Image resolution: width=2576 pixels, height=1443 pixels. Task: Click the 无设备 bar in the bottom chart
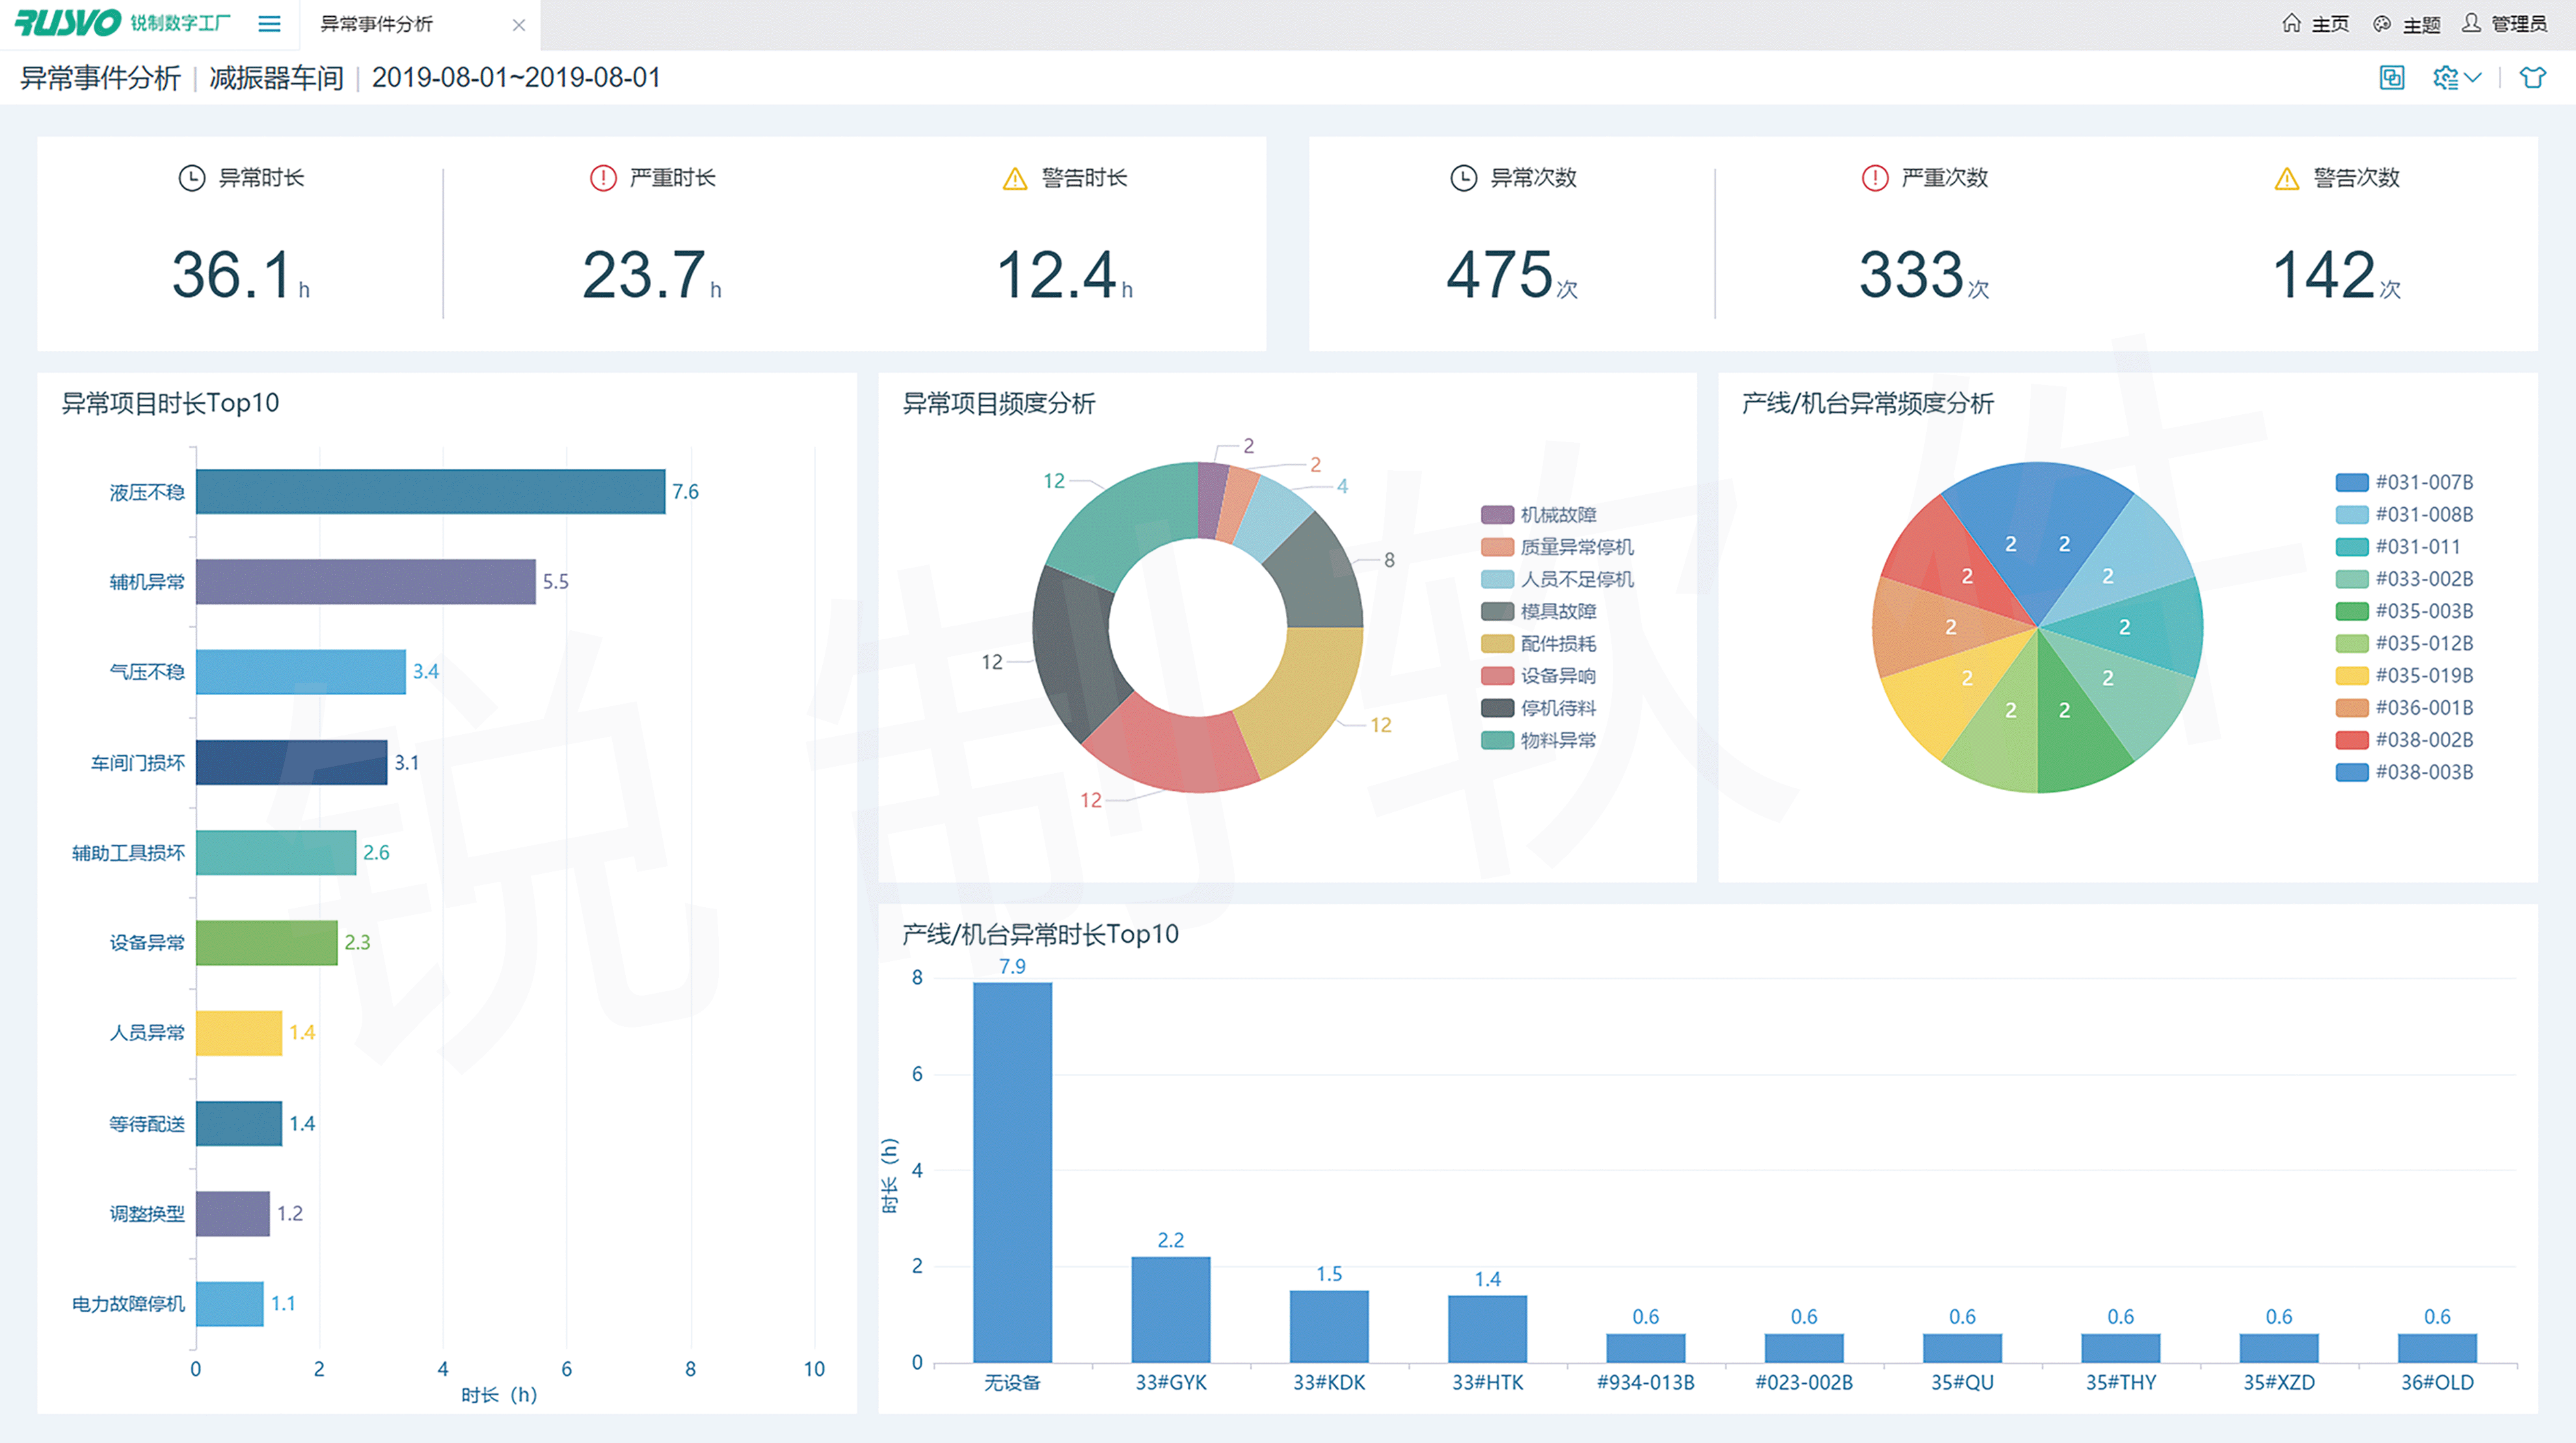tap(1012, 1171)
